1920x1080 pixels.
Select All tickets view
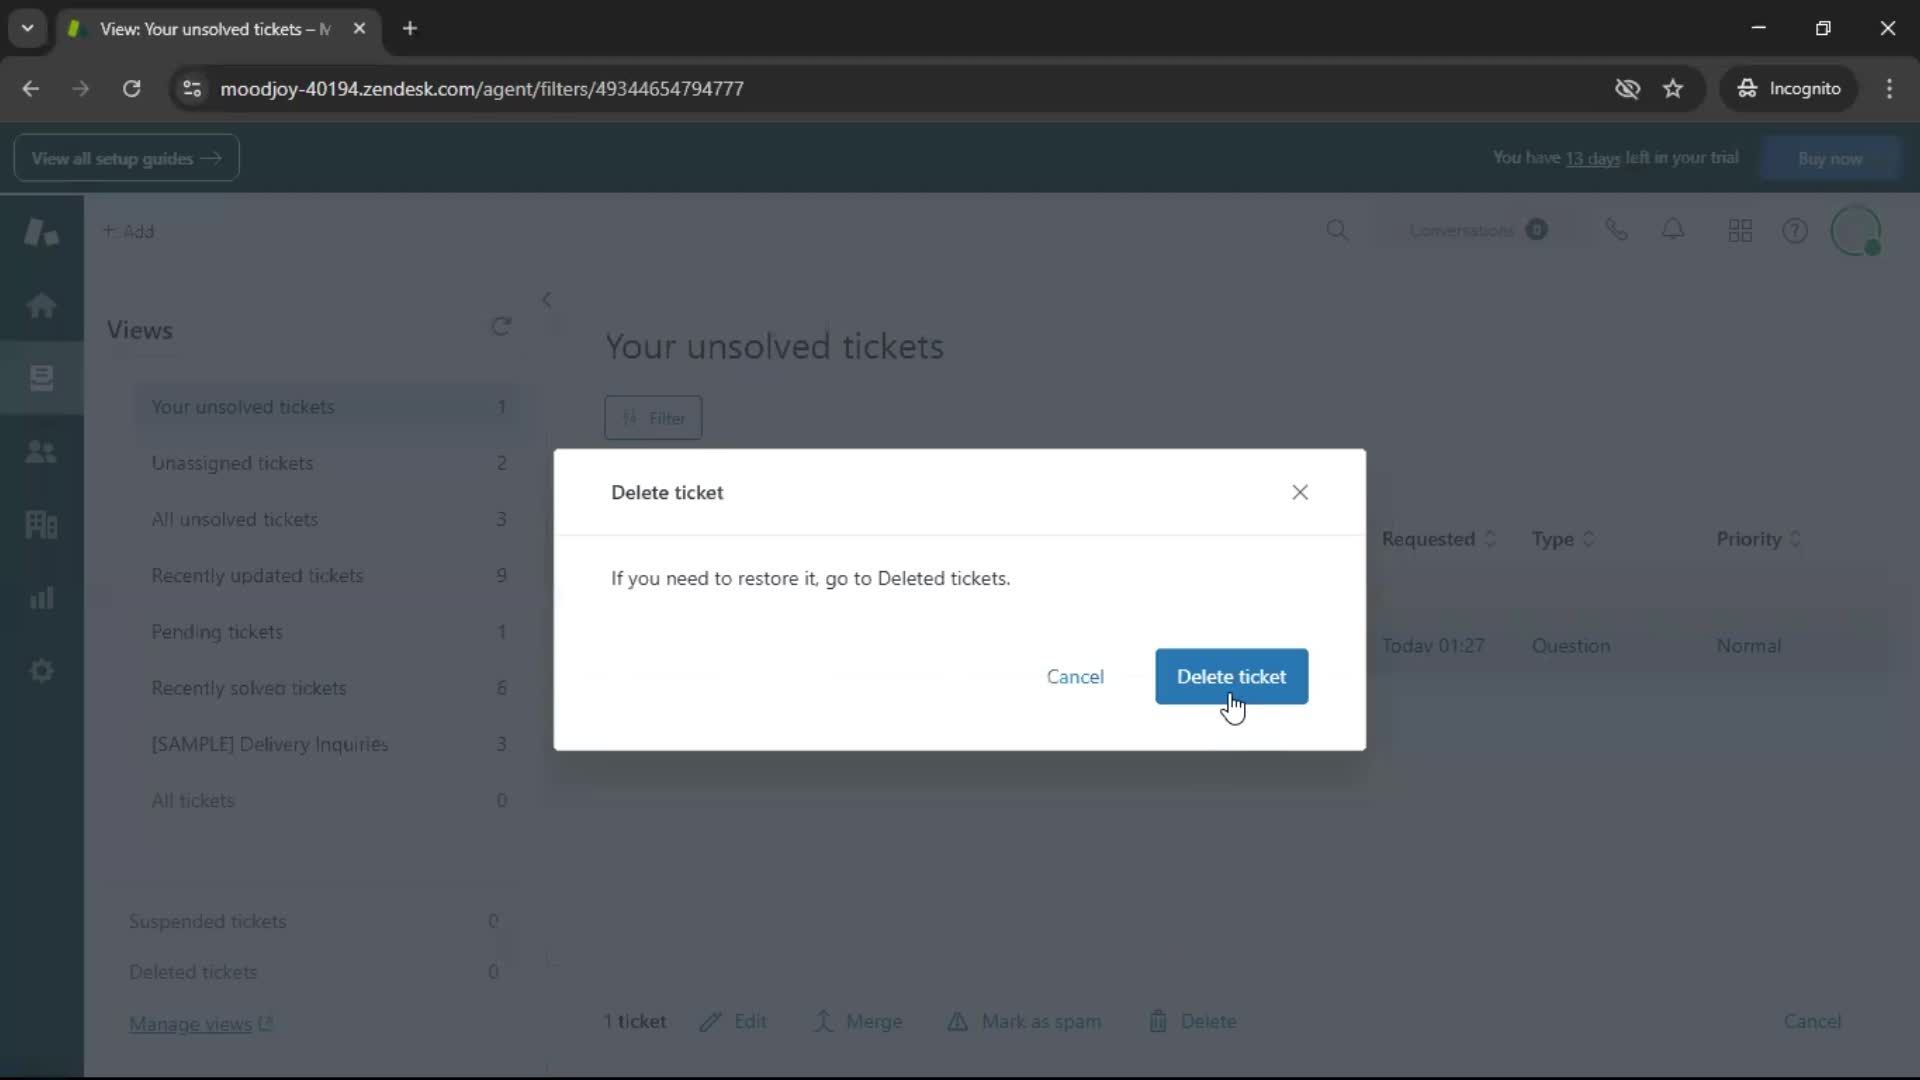(x=326, y=801)
